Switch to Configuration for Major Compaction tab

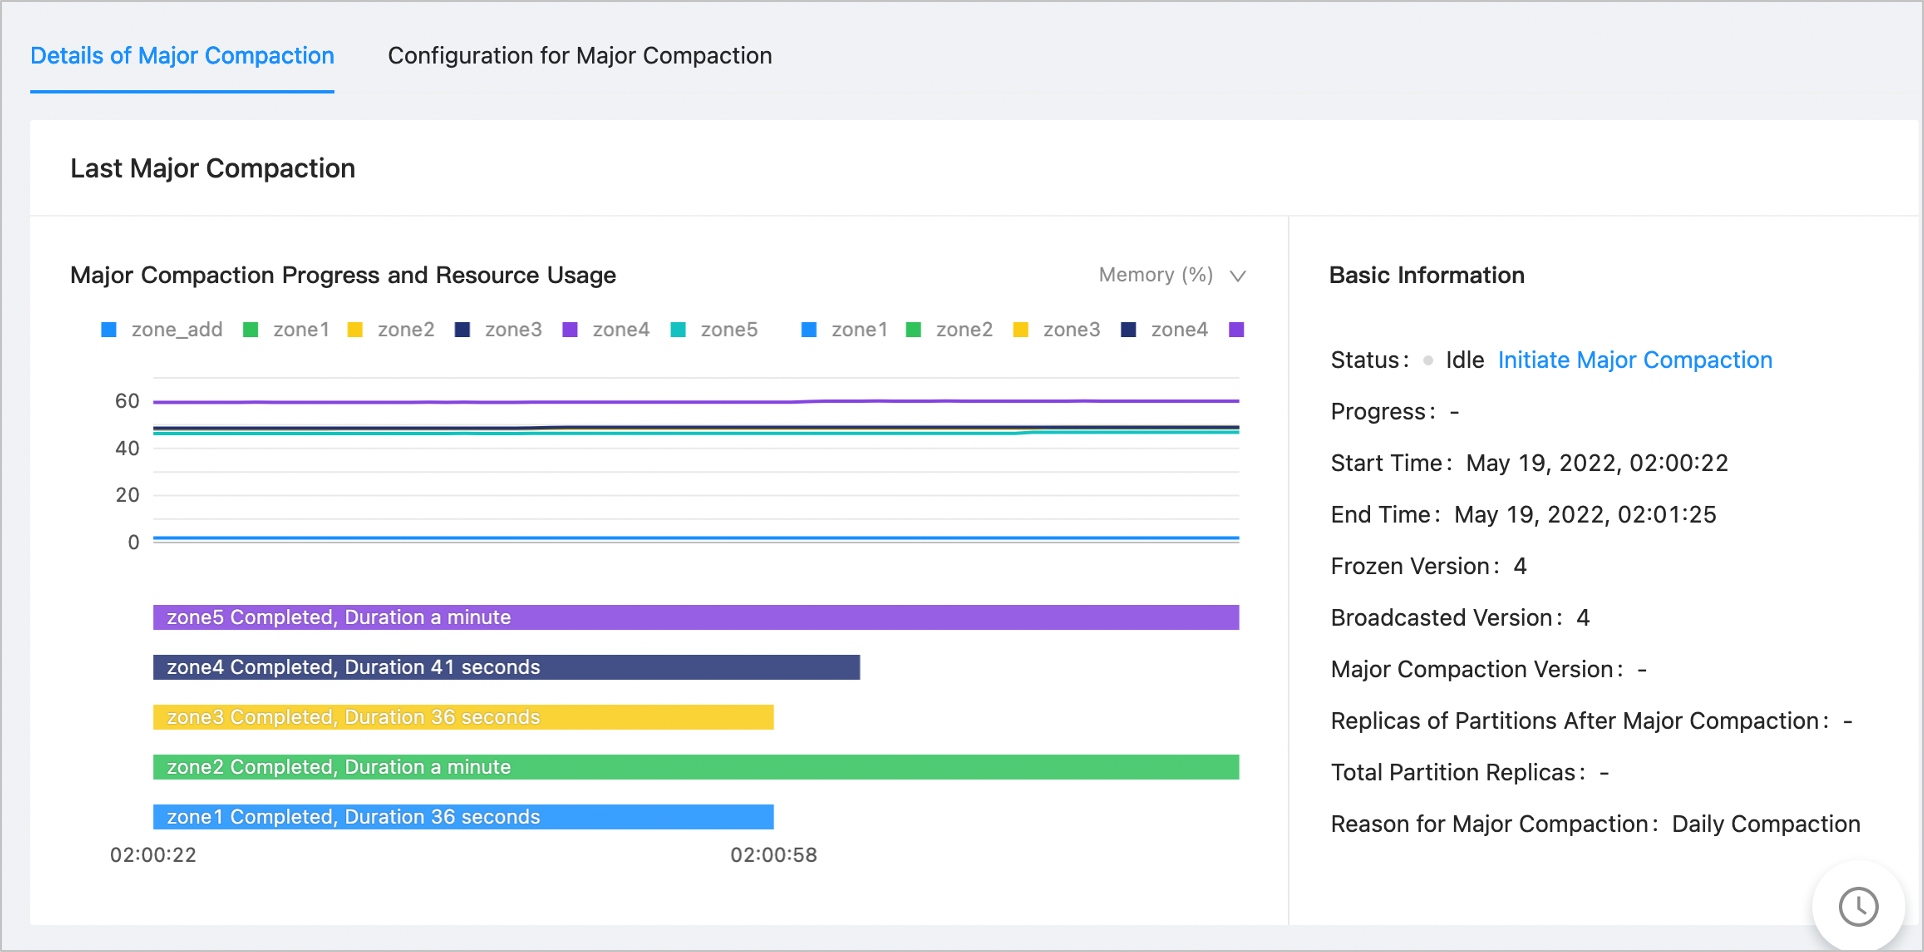point(579,56)
